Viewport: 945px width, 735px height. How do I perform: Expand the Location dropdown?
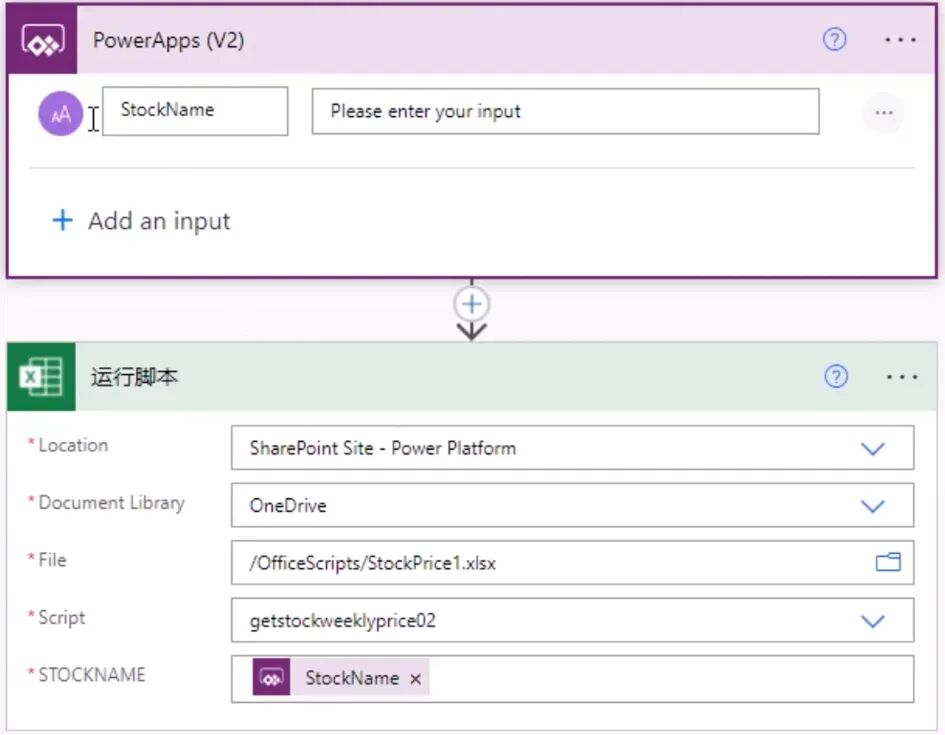873,449
